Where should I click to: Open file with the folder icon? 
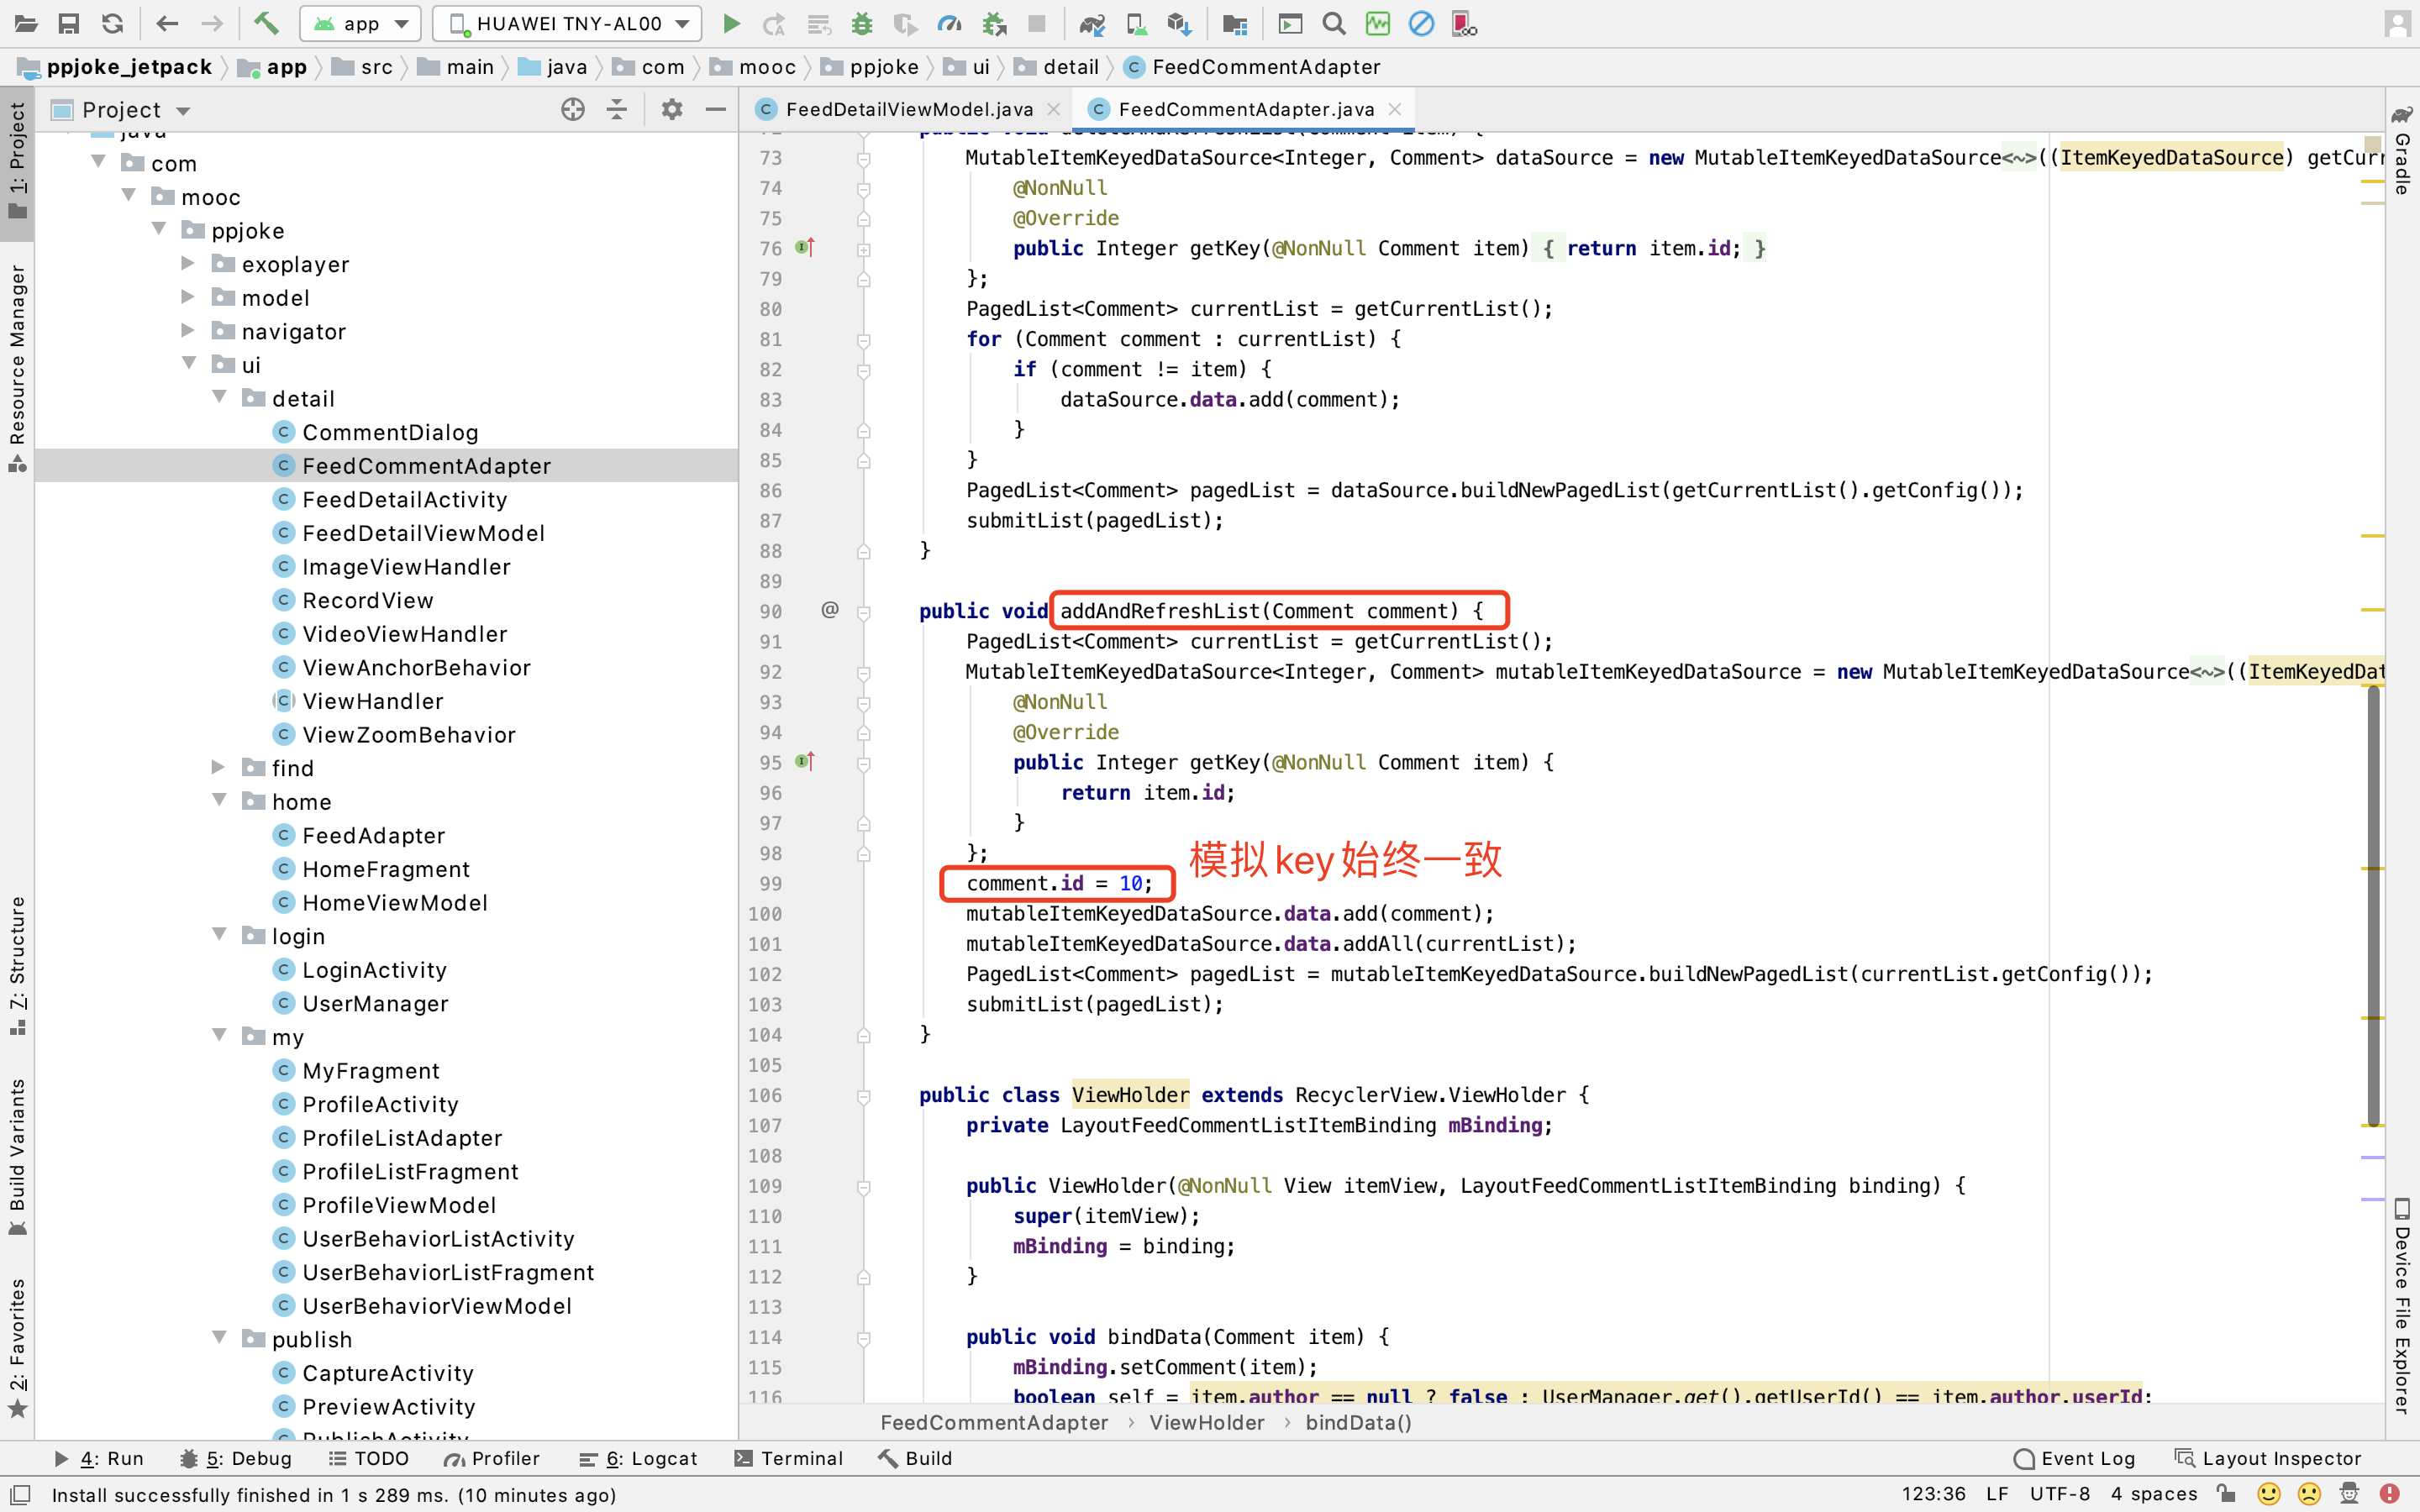point(26,23)
